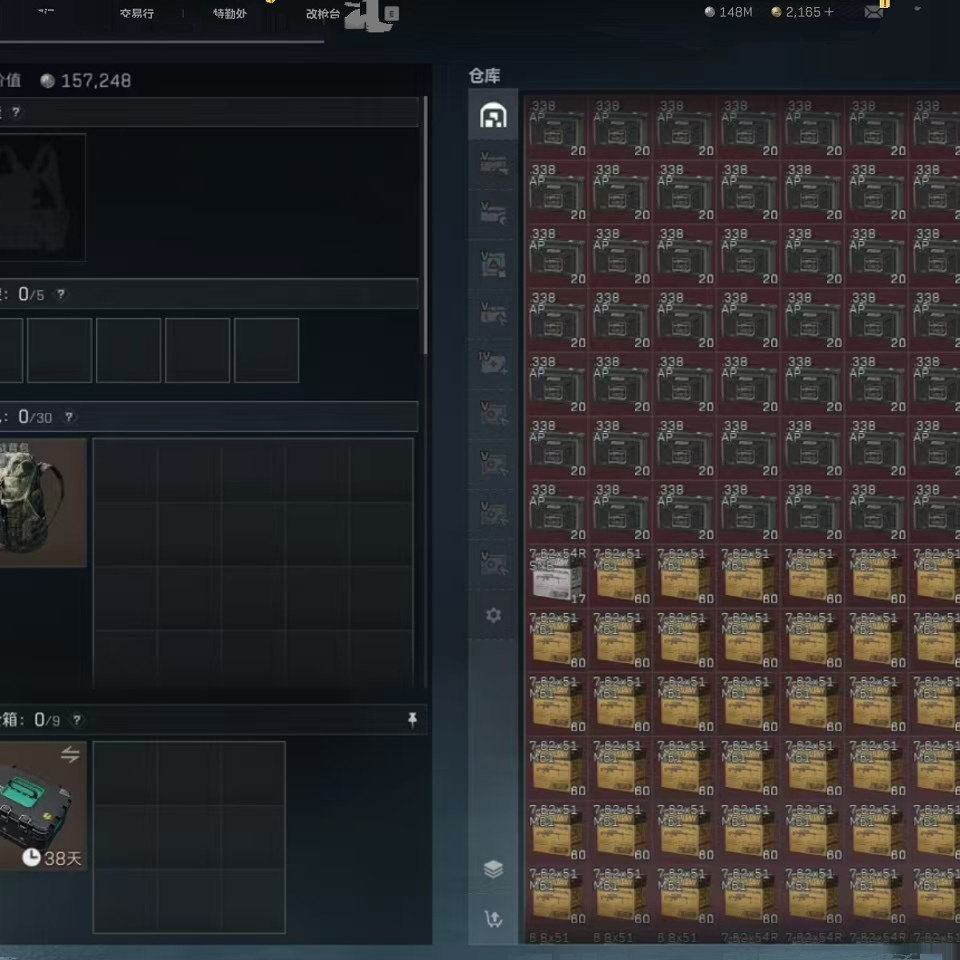Click the E key hint beside 改枪台
Screen dimensions: 960x960
point(392,13)
